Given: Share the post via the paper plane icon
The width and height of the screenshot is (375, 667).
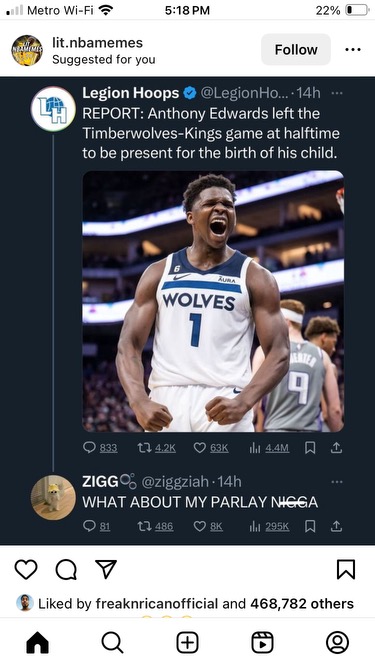Looking at the screenshot, I should tap(106, 569).
